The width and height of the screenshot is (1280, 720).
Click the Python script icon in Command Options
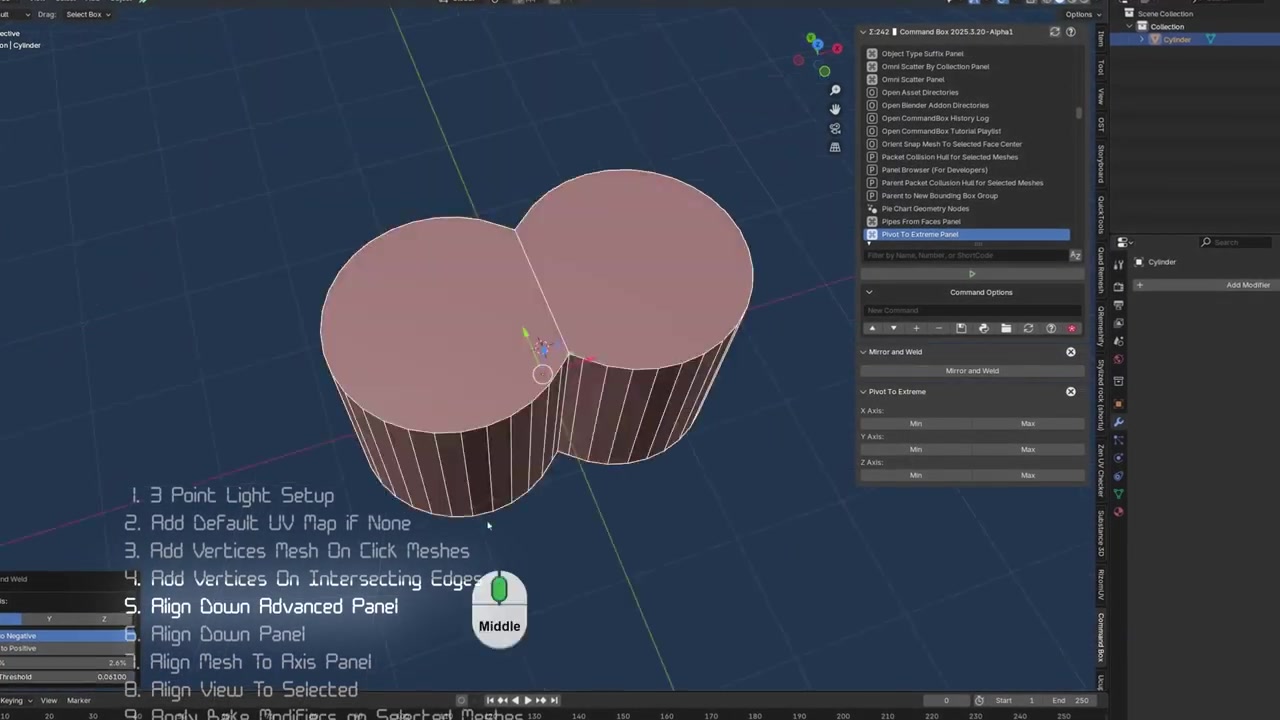[x=983, y=328]
